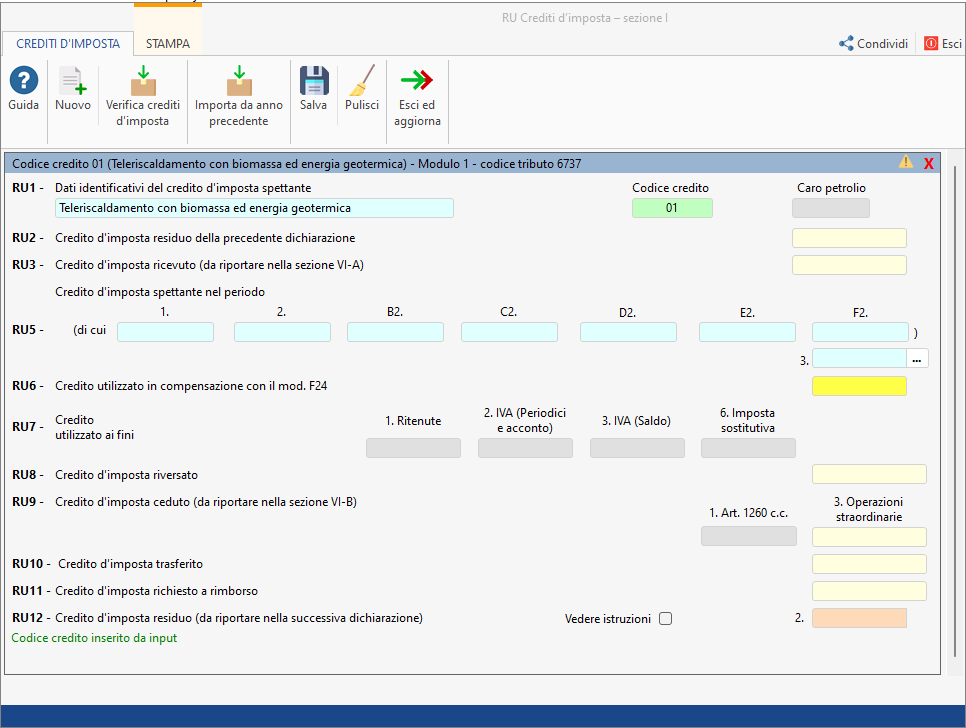Click RU9 Operazioni straordinarie field

pos(869,537)
